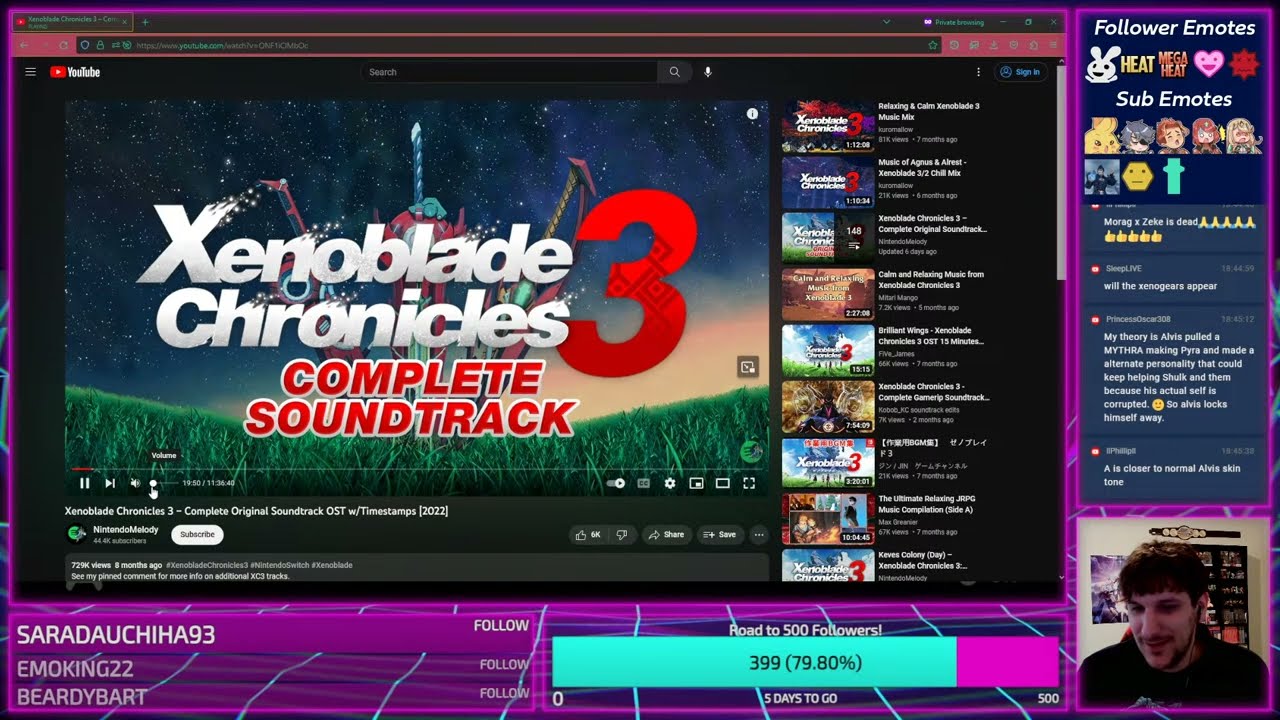Pause the video
The height and width of the screenshot is (720, 1280).
tap(84, 483)
